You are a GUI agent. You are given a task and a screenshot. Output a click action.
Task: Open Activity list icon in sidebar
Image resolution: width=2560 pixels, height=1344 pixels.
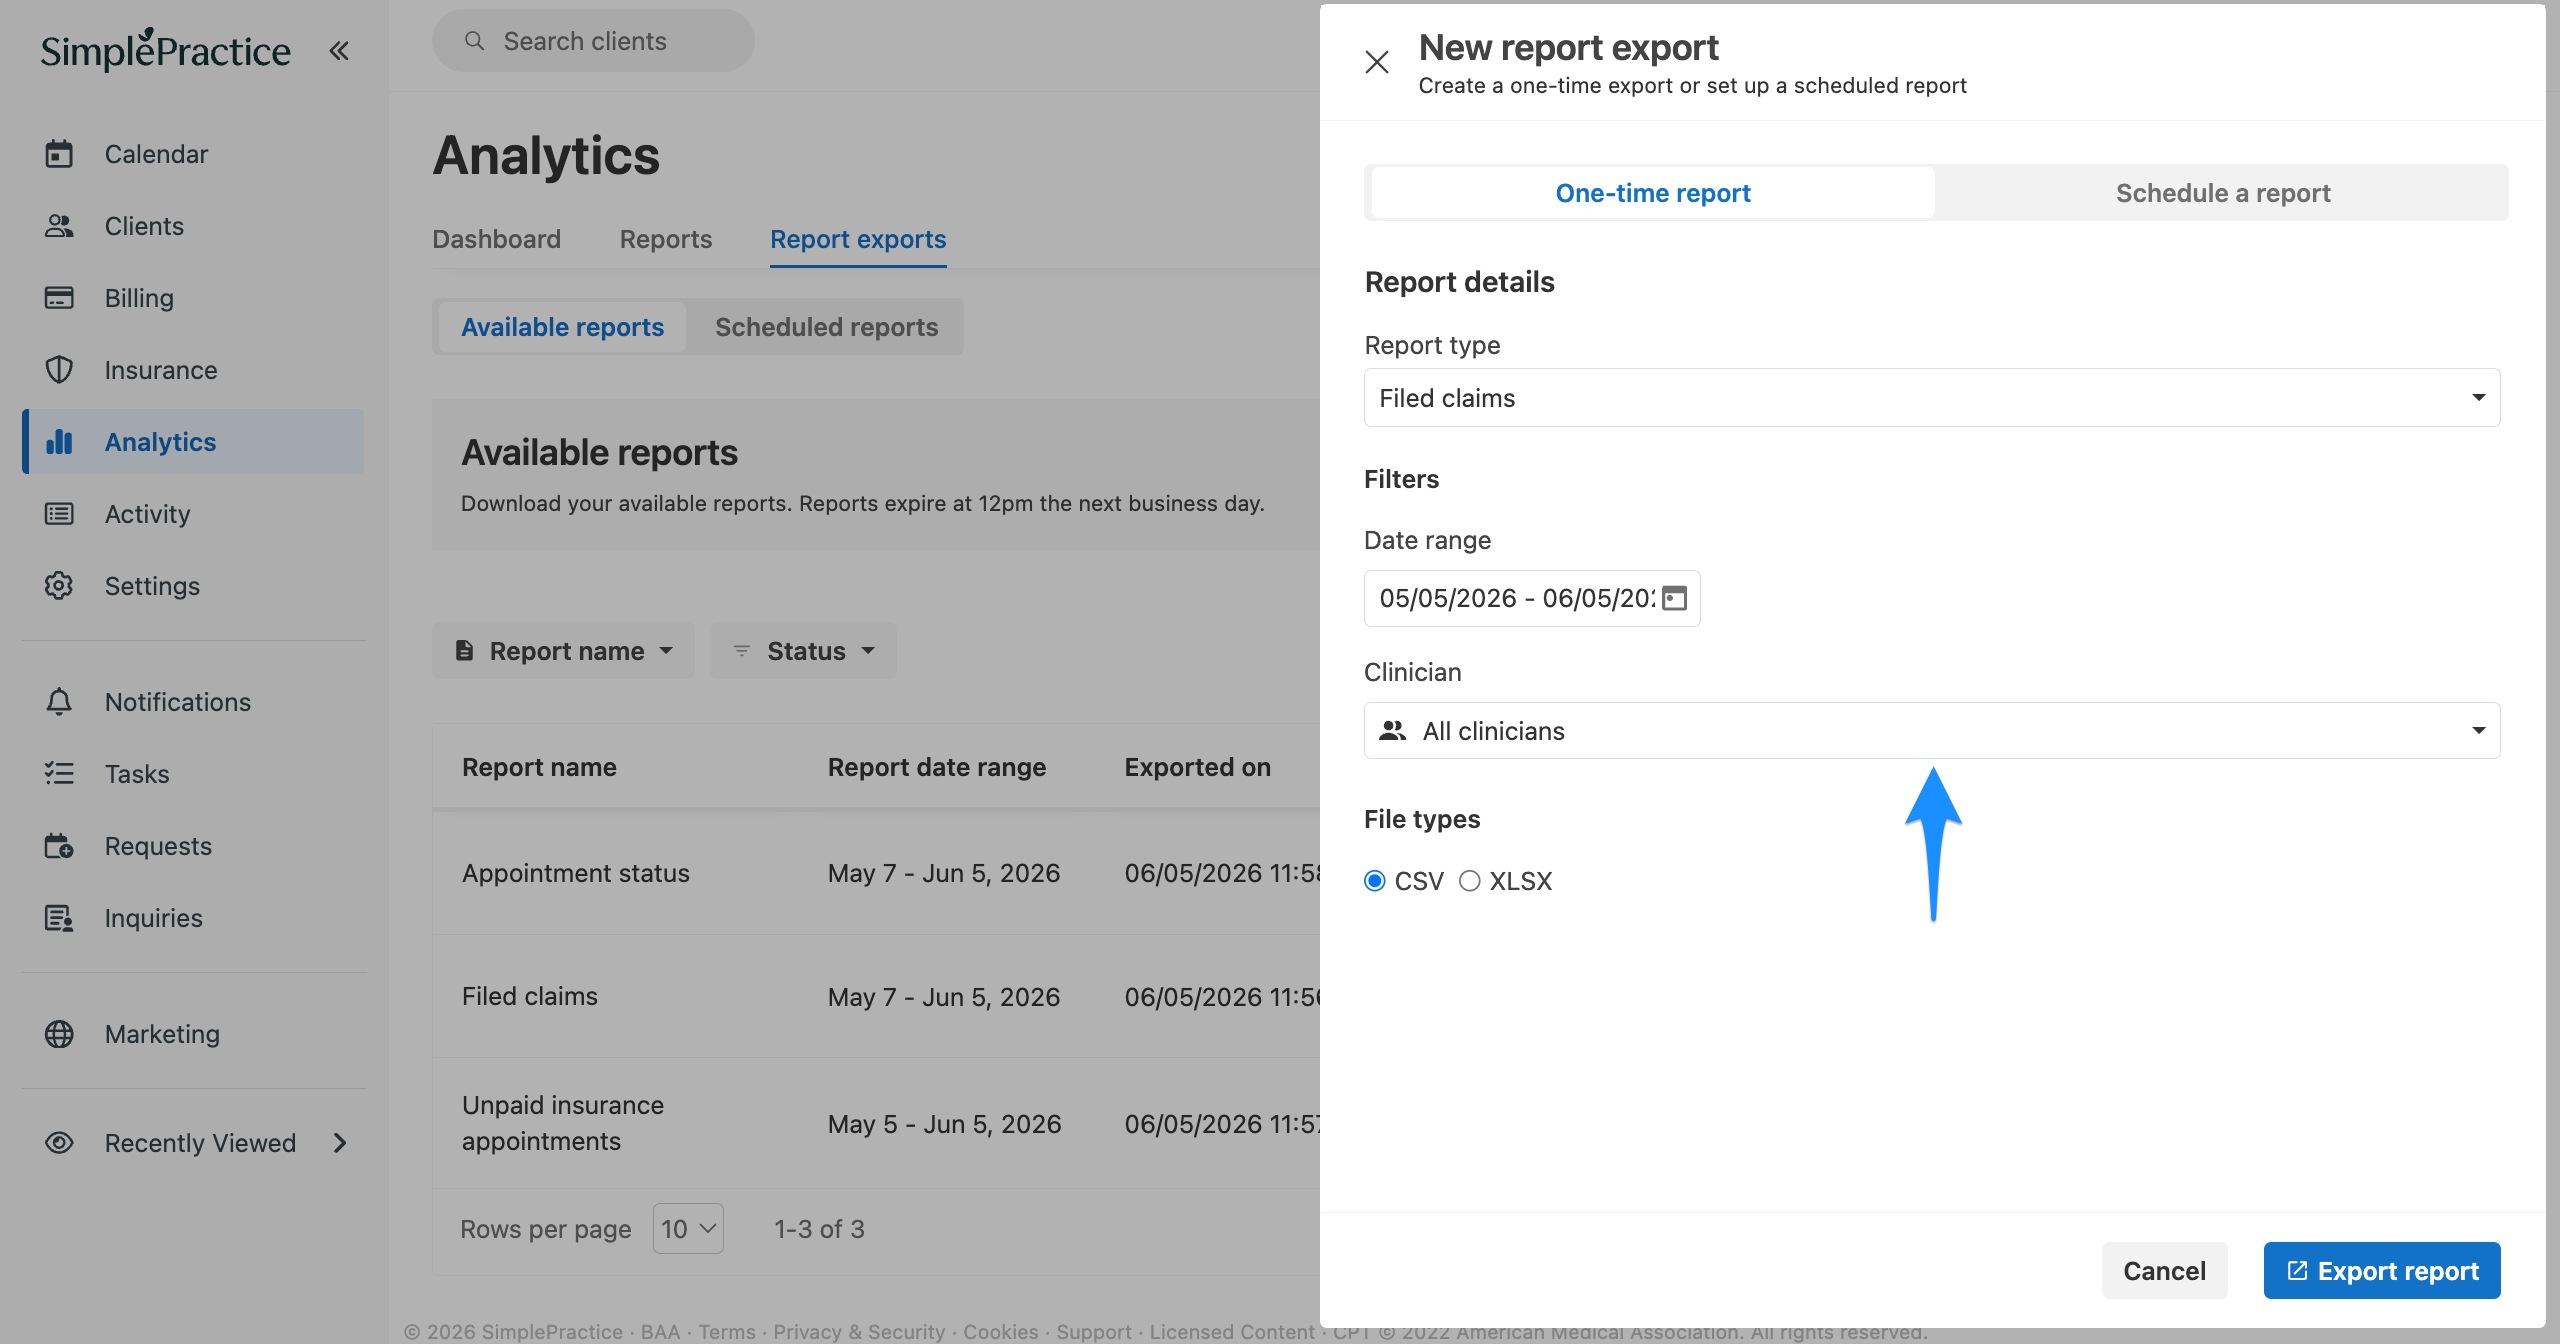point(59,514)
